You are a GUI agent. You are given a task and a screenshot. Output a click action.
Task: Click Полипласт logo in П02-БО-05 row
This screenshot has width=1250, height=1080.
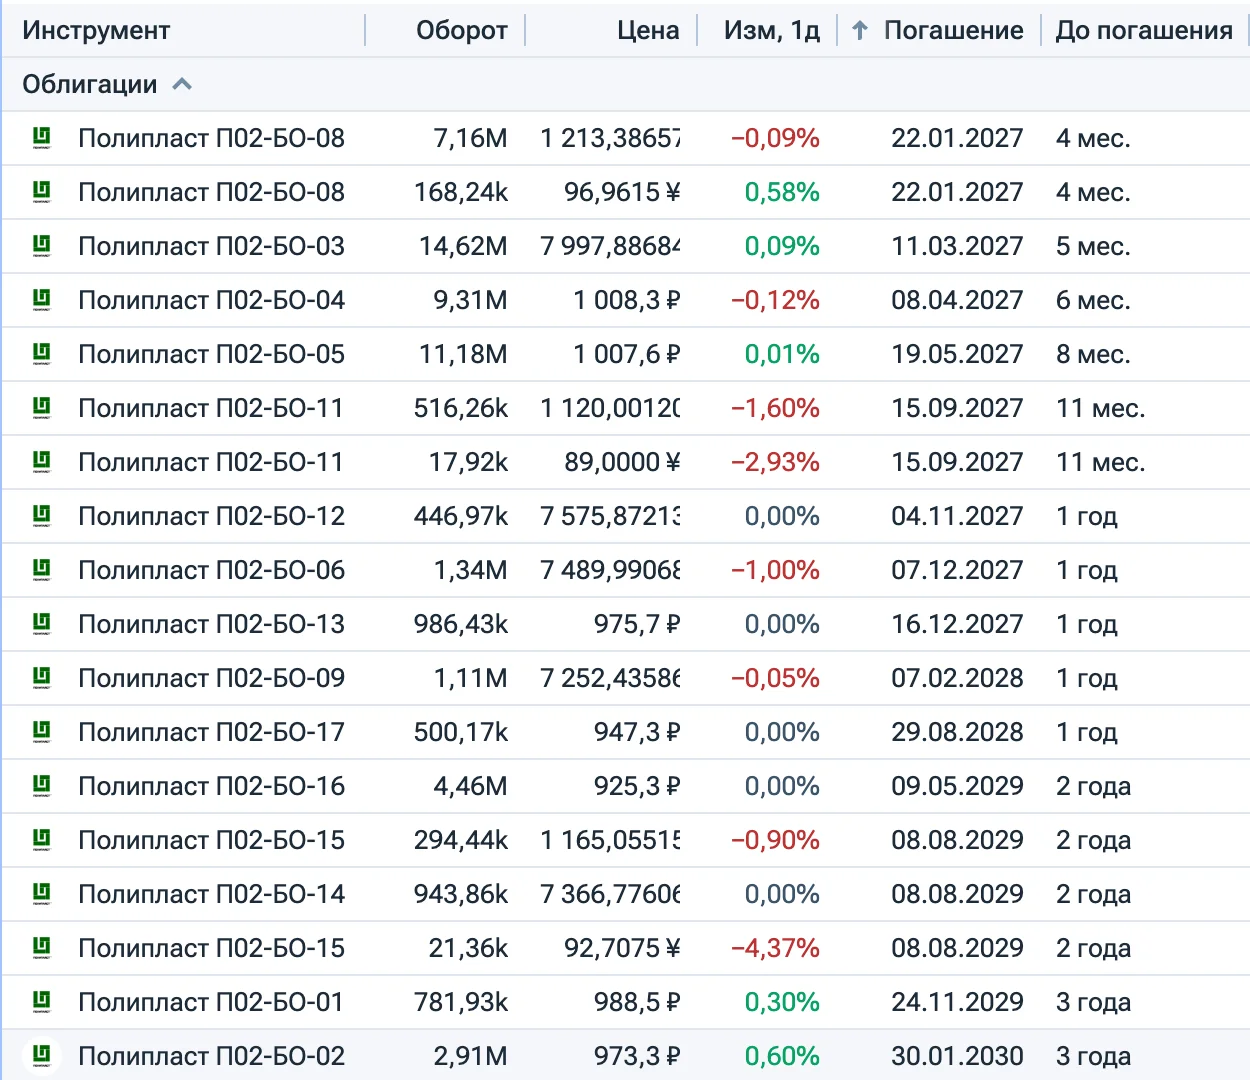coord(42,354)
